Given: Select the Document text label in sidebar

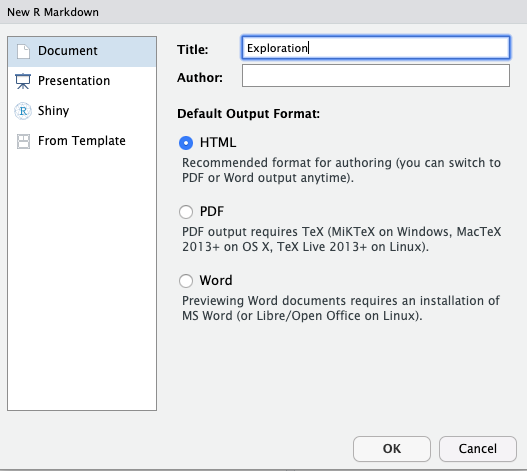Looking at the screenshot, I should point(68,51).
